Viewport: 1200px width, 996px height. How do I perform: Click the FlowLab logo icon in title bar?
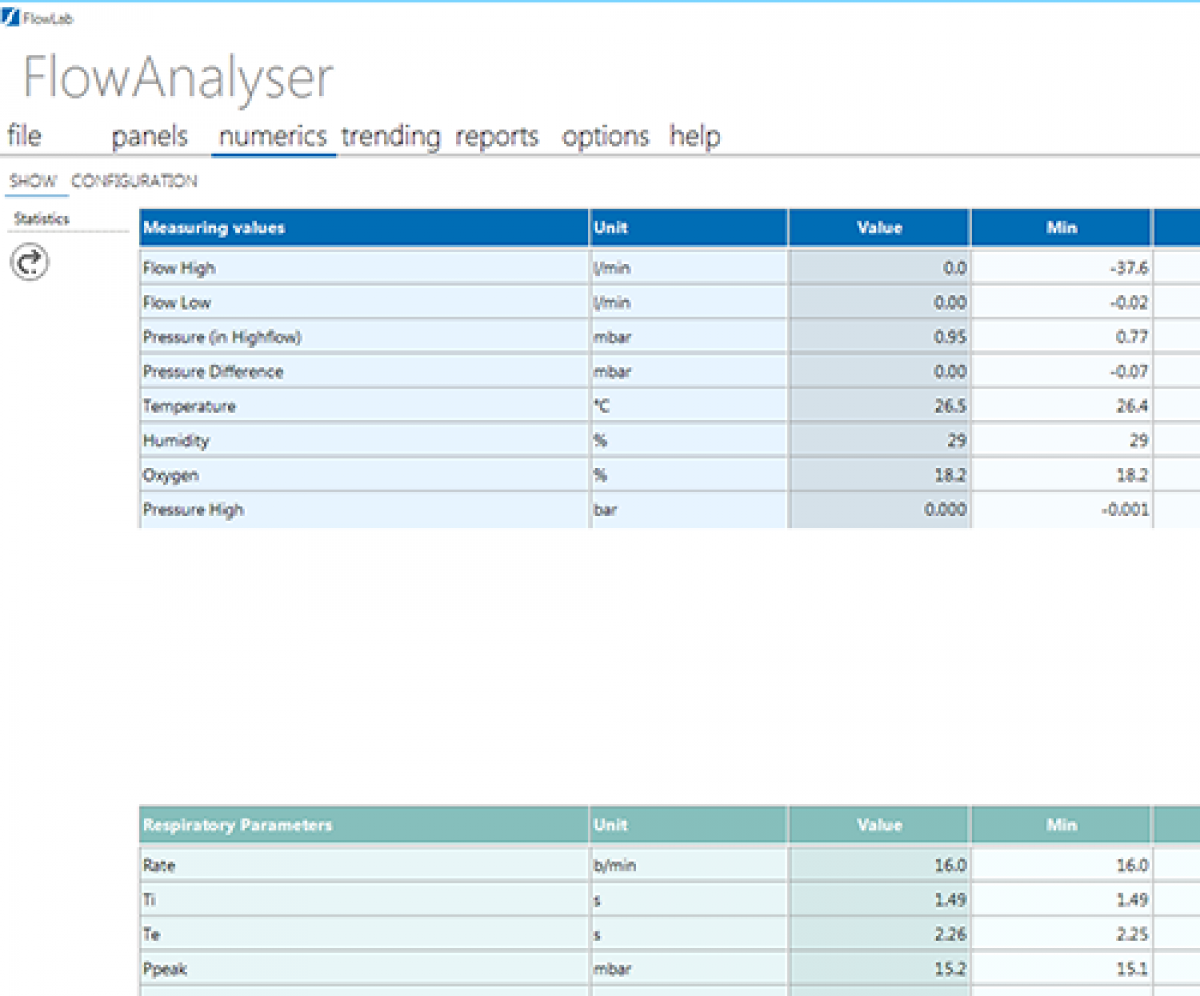pos(11,18)
